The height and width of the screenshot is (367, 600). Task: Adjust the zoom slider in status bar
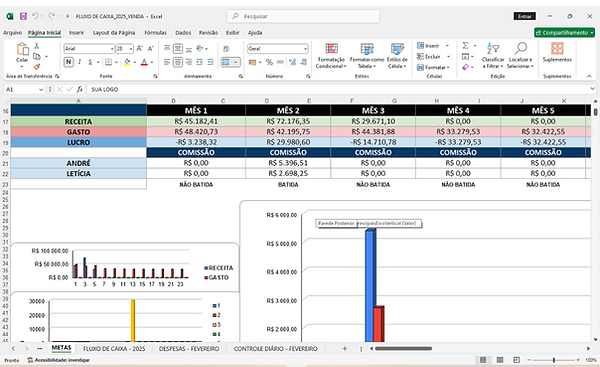(x=553, y=360)
